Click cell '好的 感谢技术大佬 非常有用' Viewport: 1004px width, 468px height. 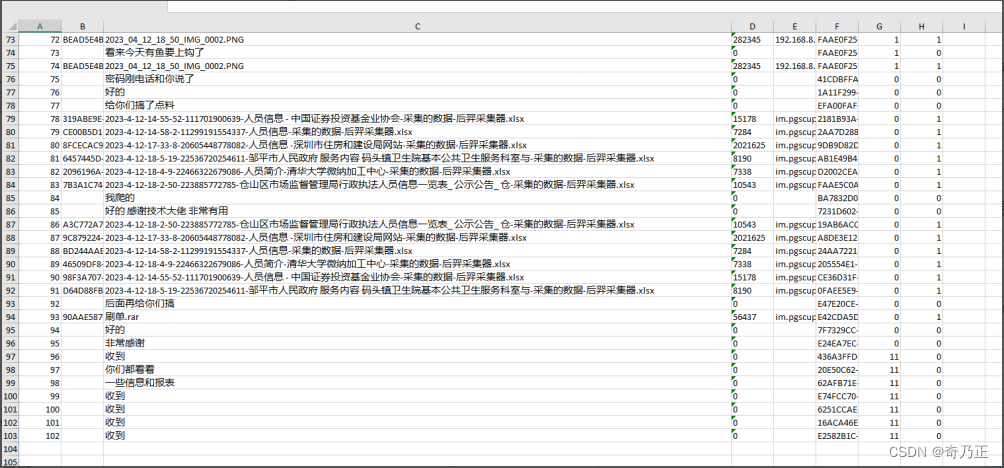pos(417,211)
